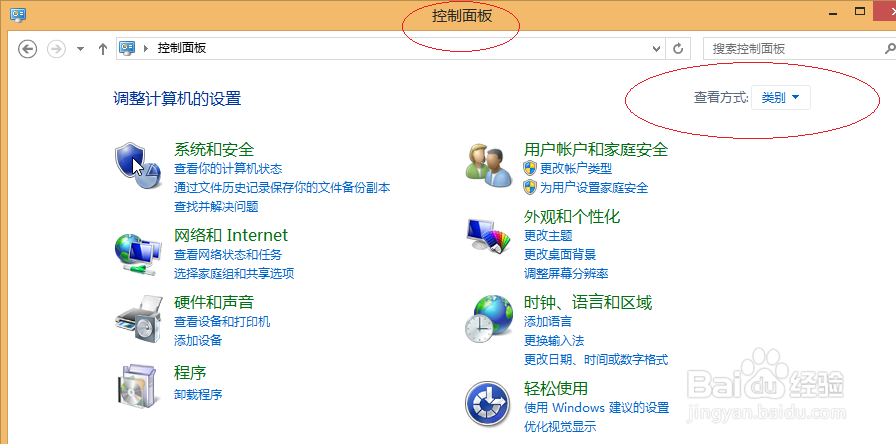The height and width of the screenshot is (444, 896).
Task: Open the recent locations dropdown arrow
Action: [81, 49]
